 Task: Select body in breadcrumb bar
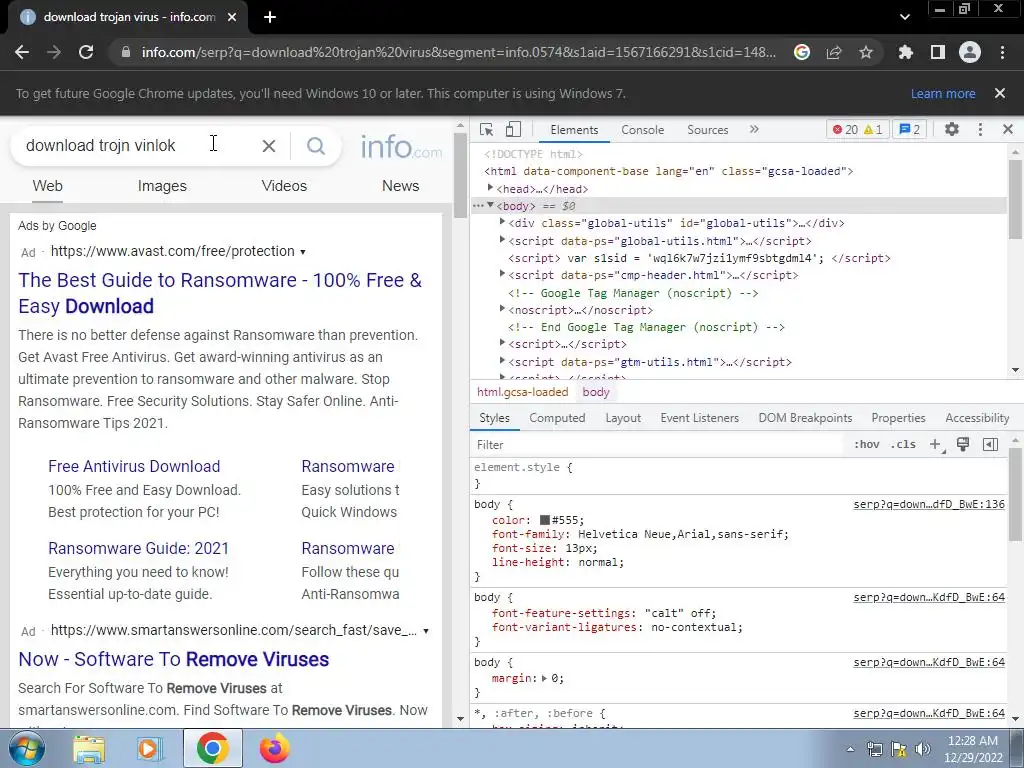pos(596,392)
